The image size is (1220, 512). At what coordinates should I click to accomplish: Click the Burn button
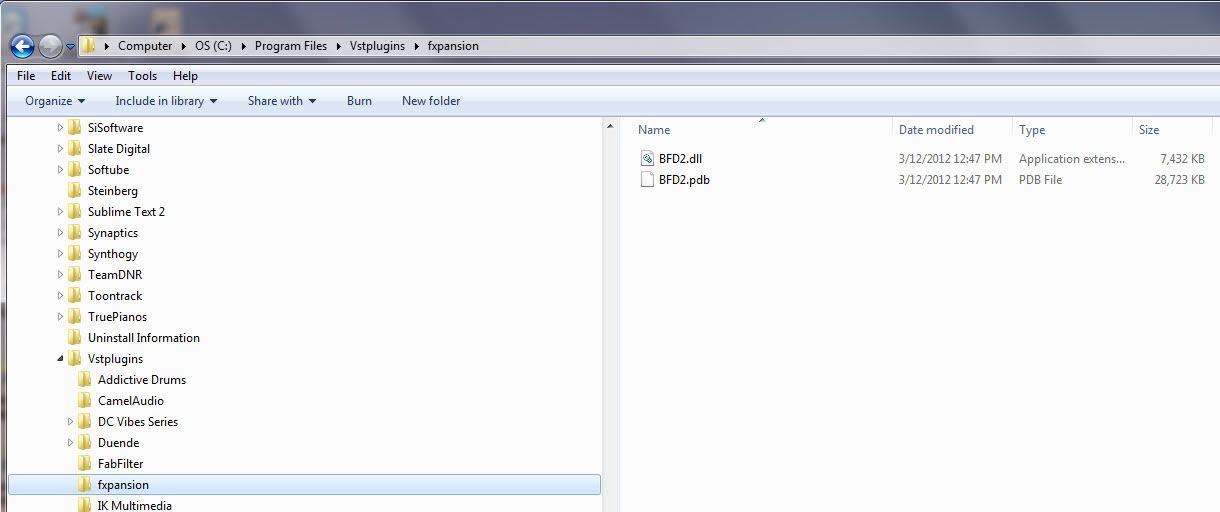click(359, 101)
